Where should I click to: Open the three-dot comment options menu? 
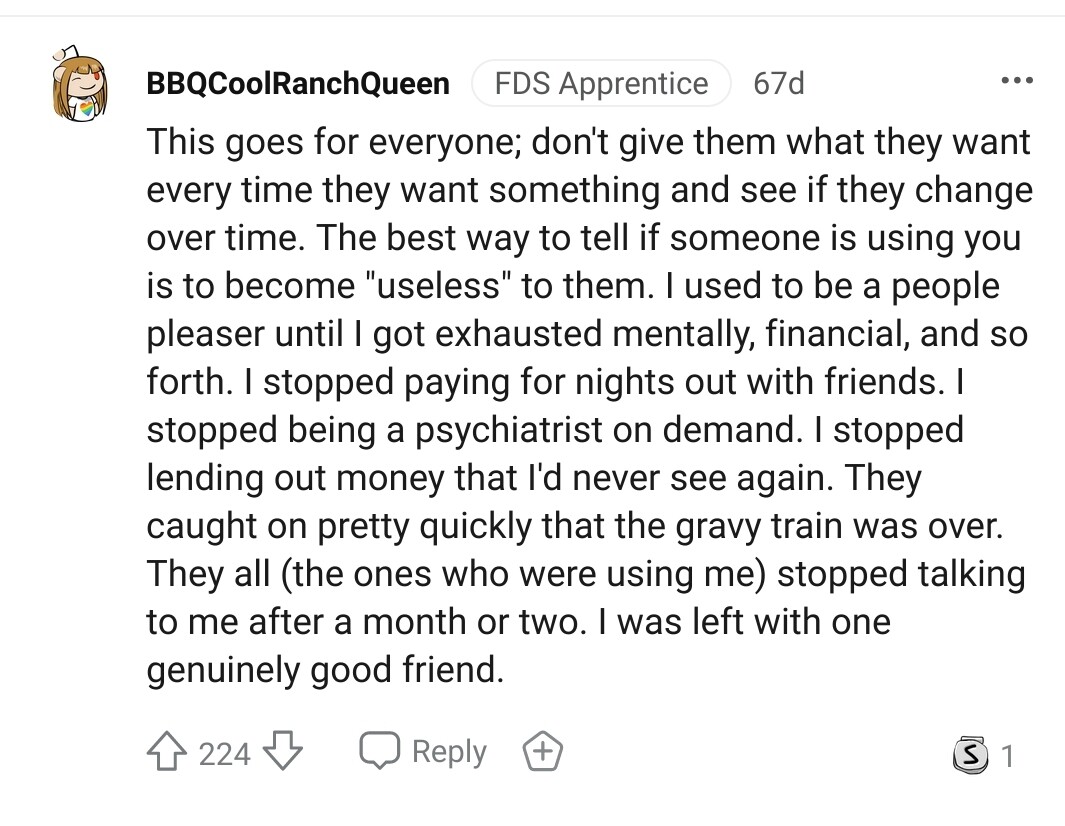click(x=1015, y=81)
